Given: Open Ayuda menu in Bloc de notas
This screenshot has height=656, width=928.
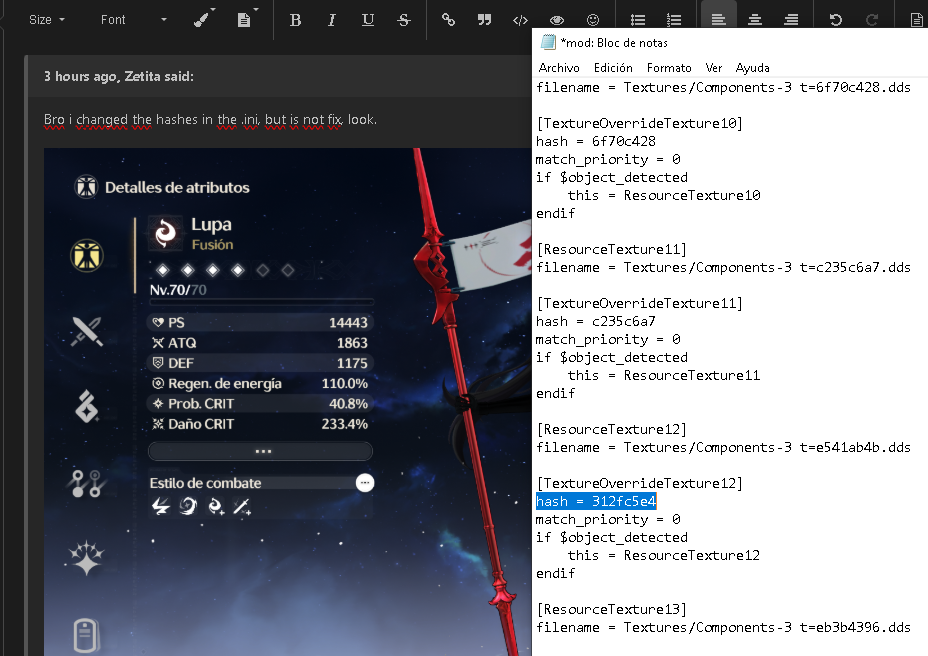Looking at the screenshot, I should [752, 67].
